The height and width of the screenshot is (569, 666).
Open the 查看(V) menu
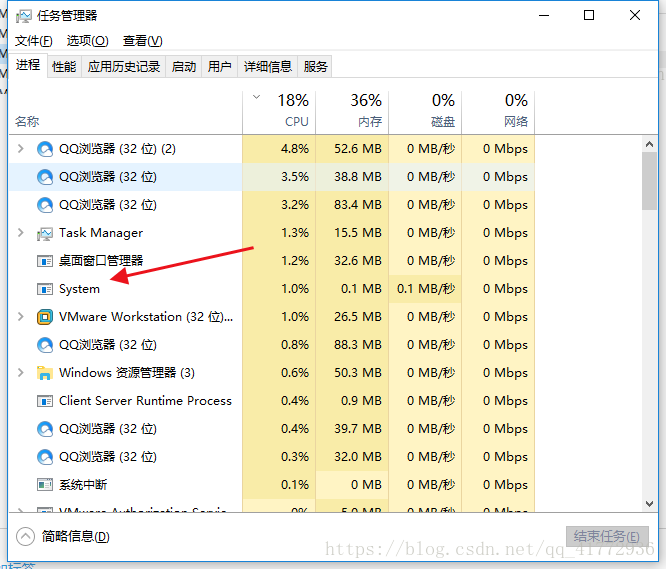coord(142,41)
